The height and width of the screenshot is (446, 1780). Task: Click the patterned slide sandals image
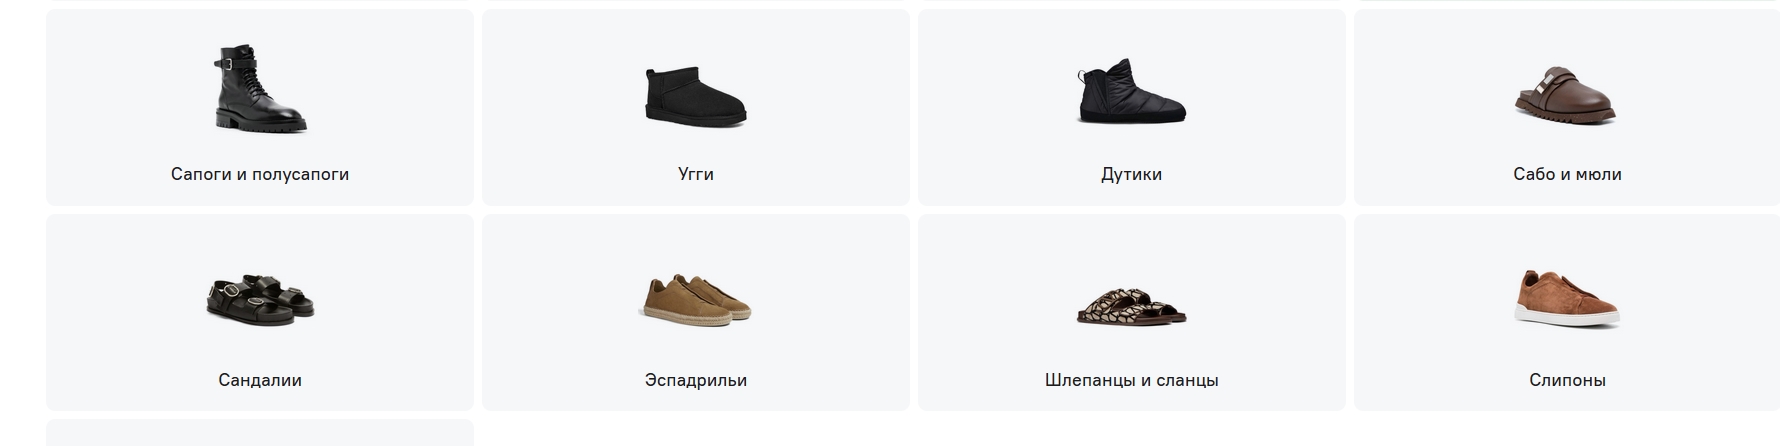tap(1132, 305)
